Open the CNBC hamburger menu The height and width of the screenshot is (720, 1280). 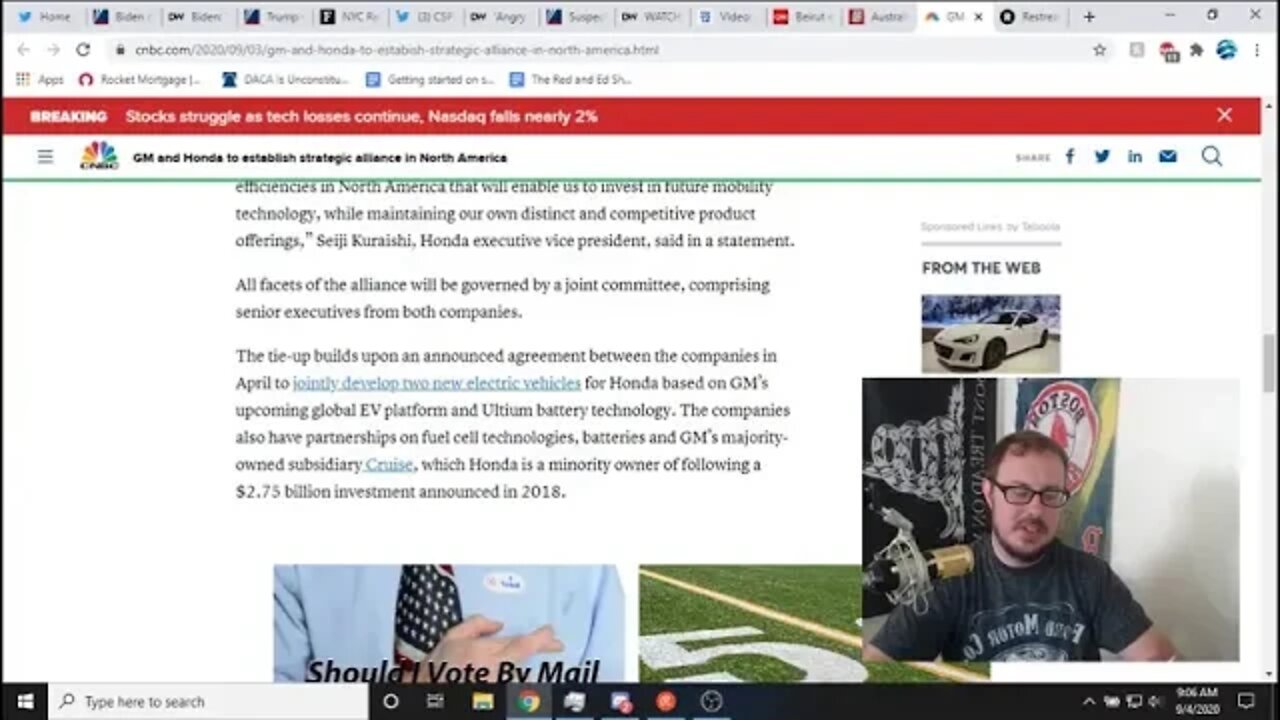click(x=45, y=156)
